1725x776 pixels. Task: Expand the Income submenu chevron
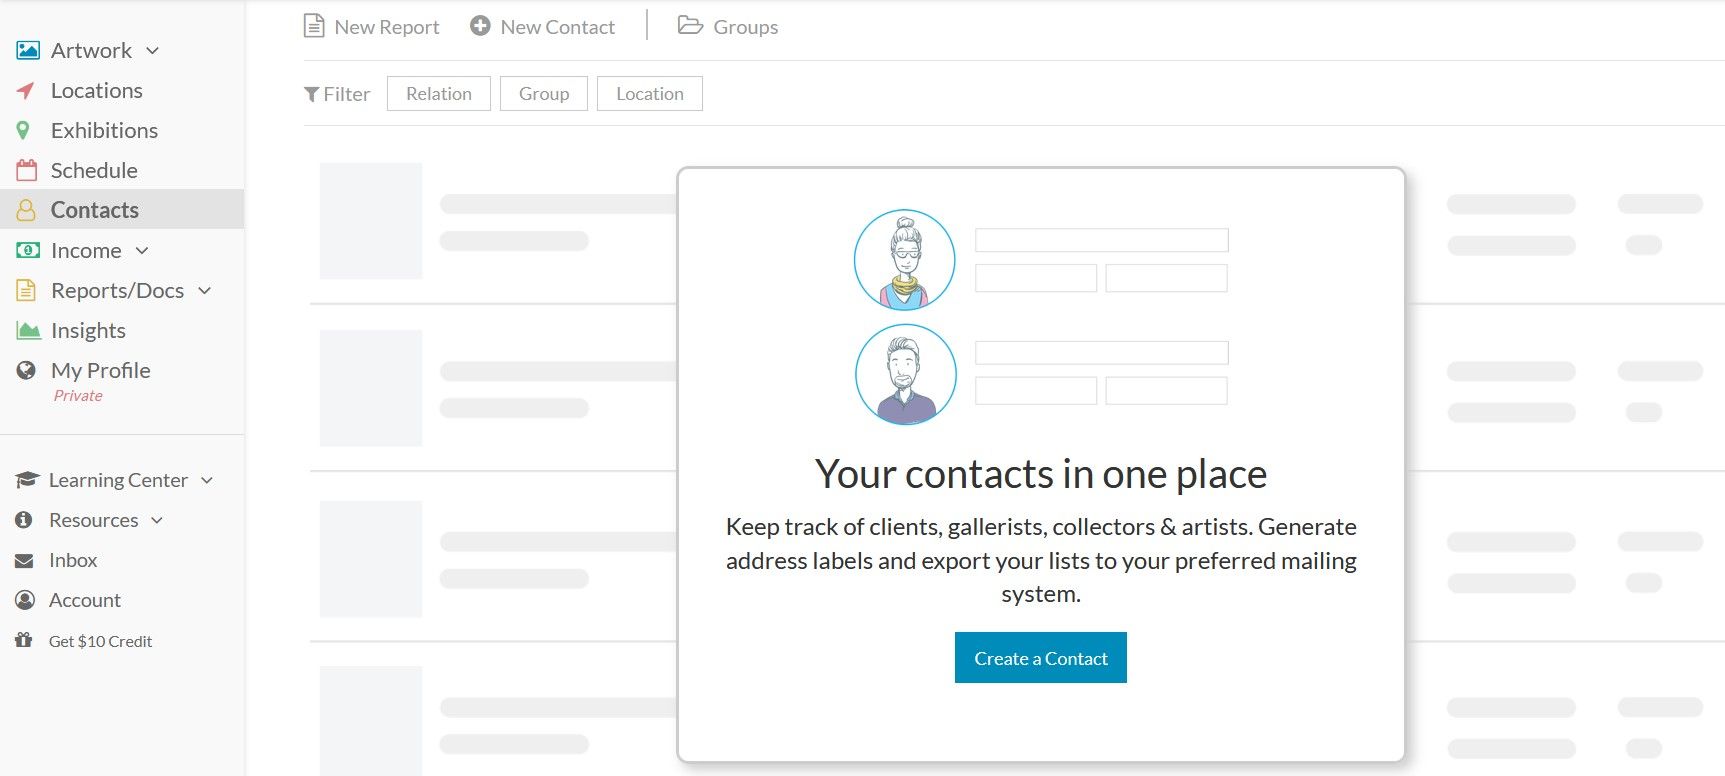click(x=142, y=251)
